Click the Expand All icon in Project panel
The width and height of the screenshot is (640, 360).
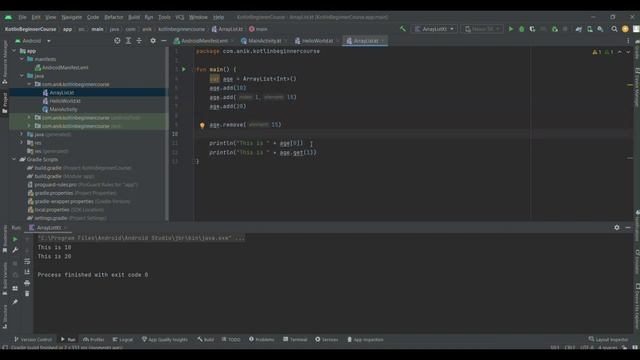pos(128,41)
